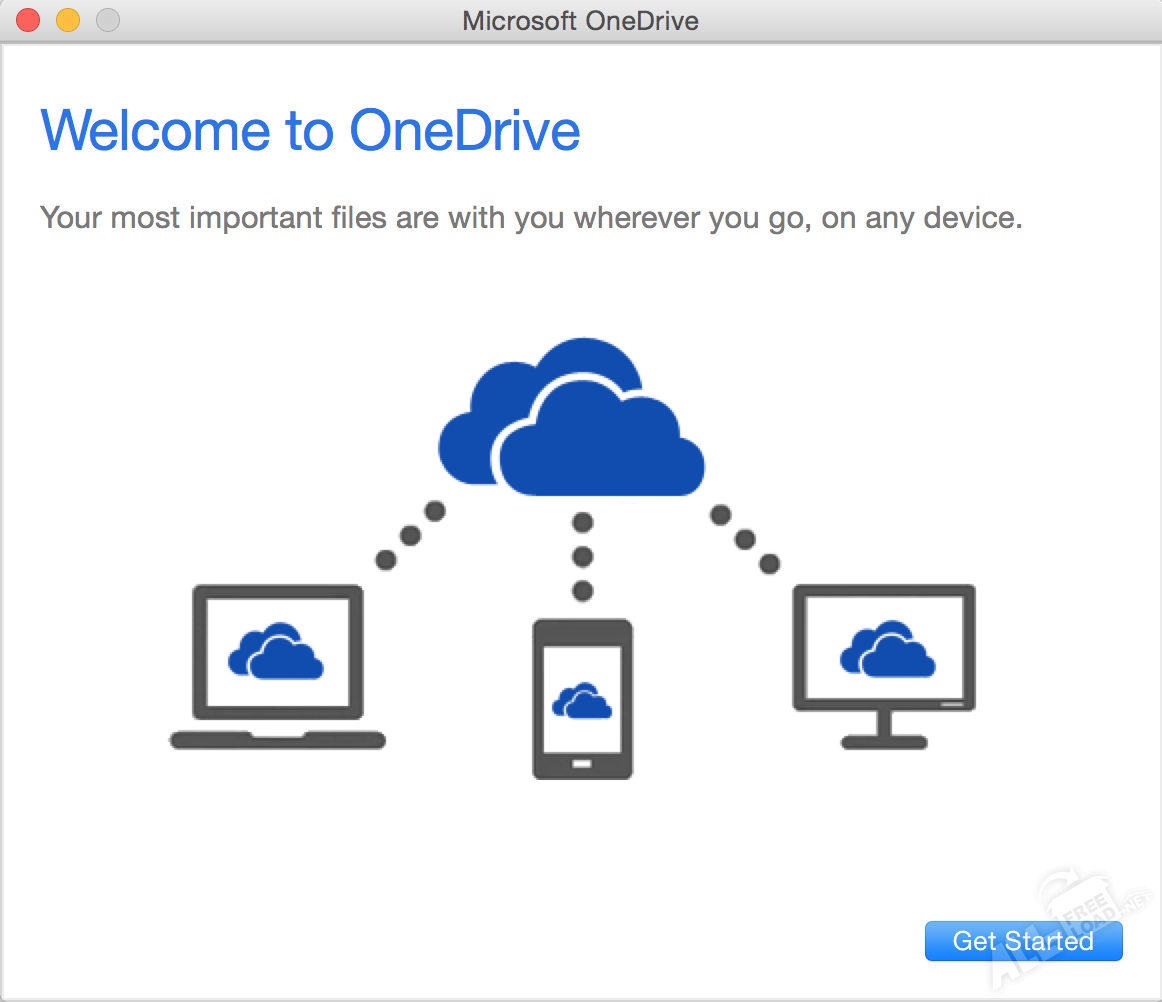The height and width of the screenshot is (1002, 1162).
Task: Click the Get Started button
Action: pos(1023,941)
